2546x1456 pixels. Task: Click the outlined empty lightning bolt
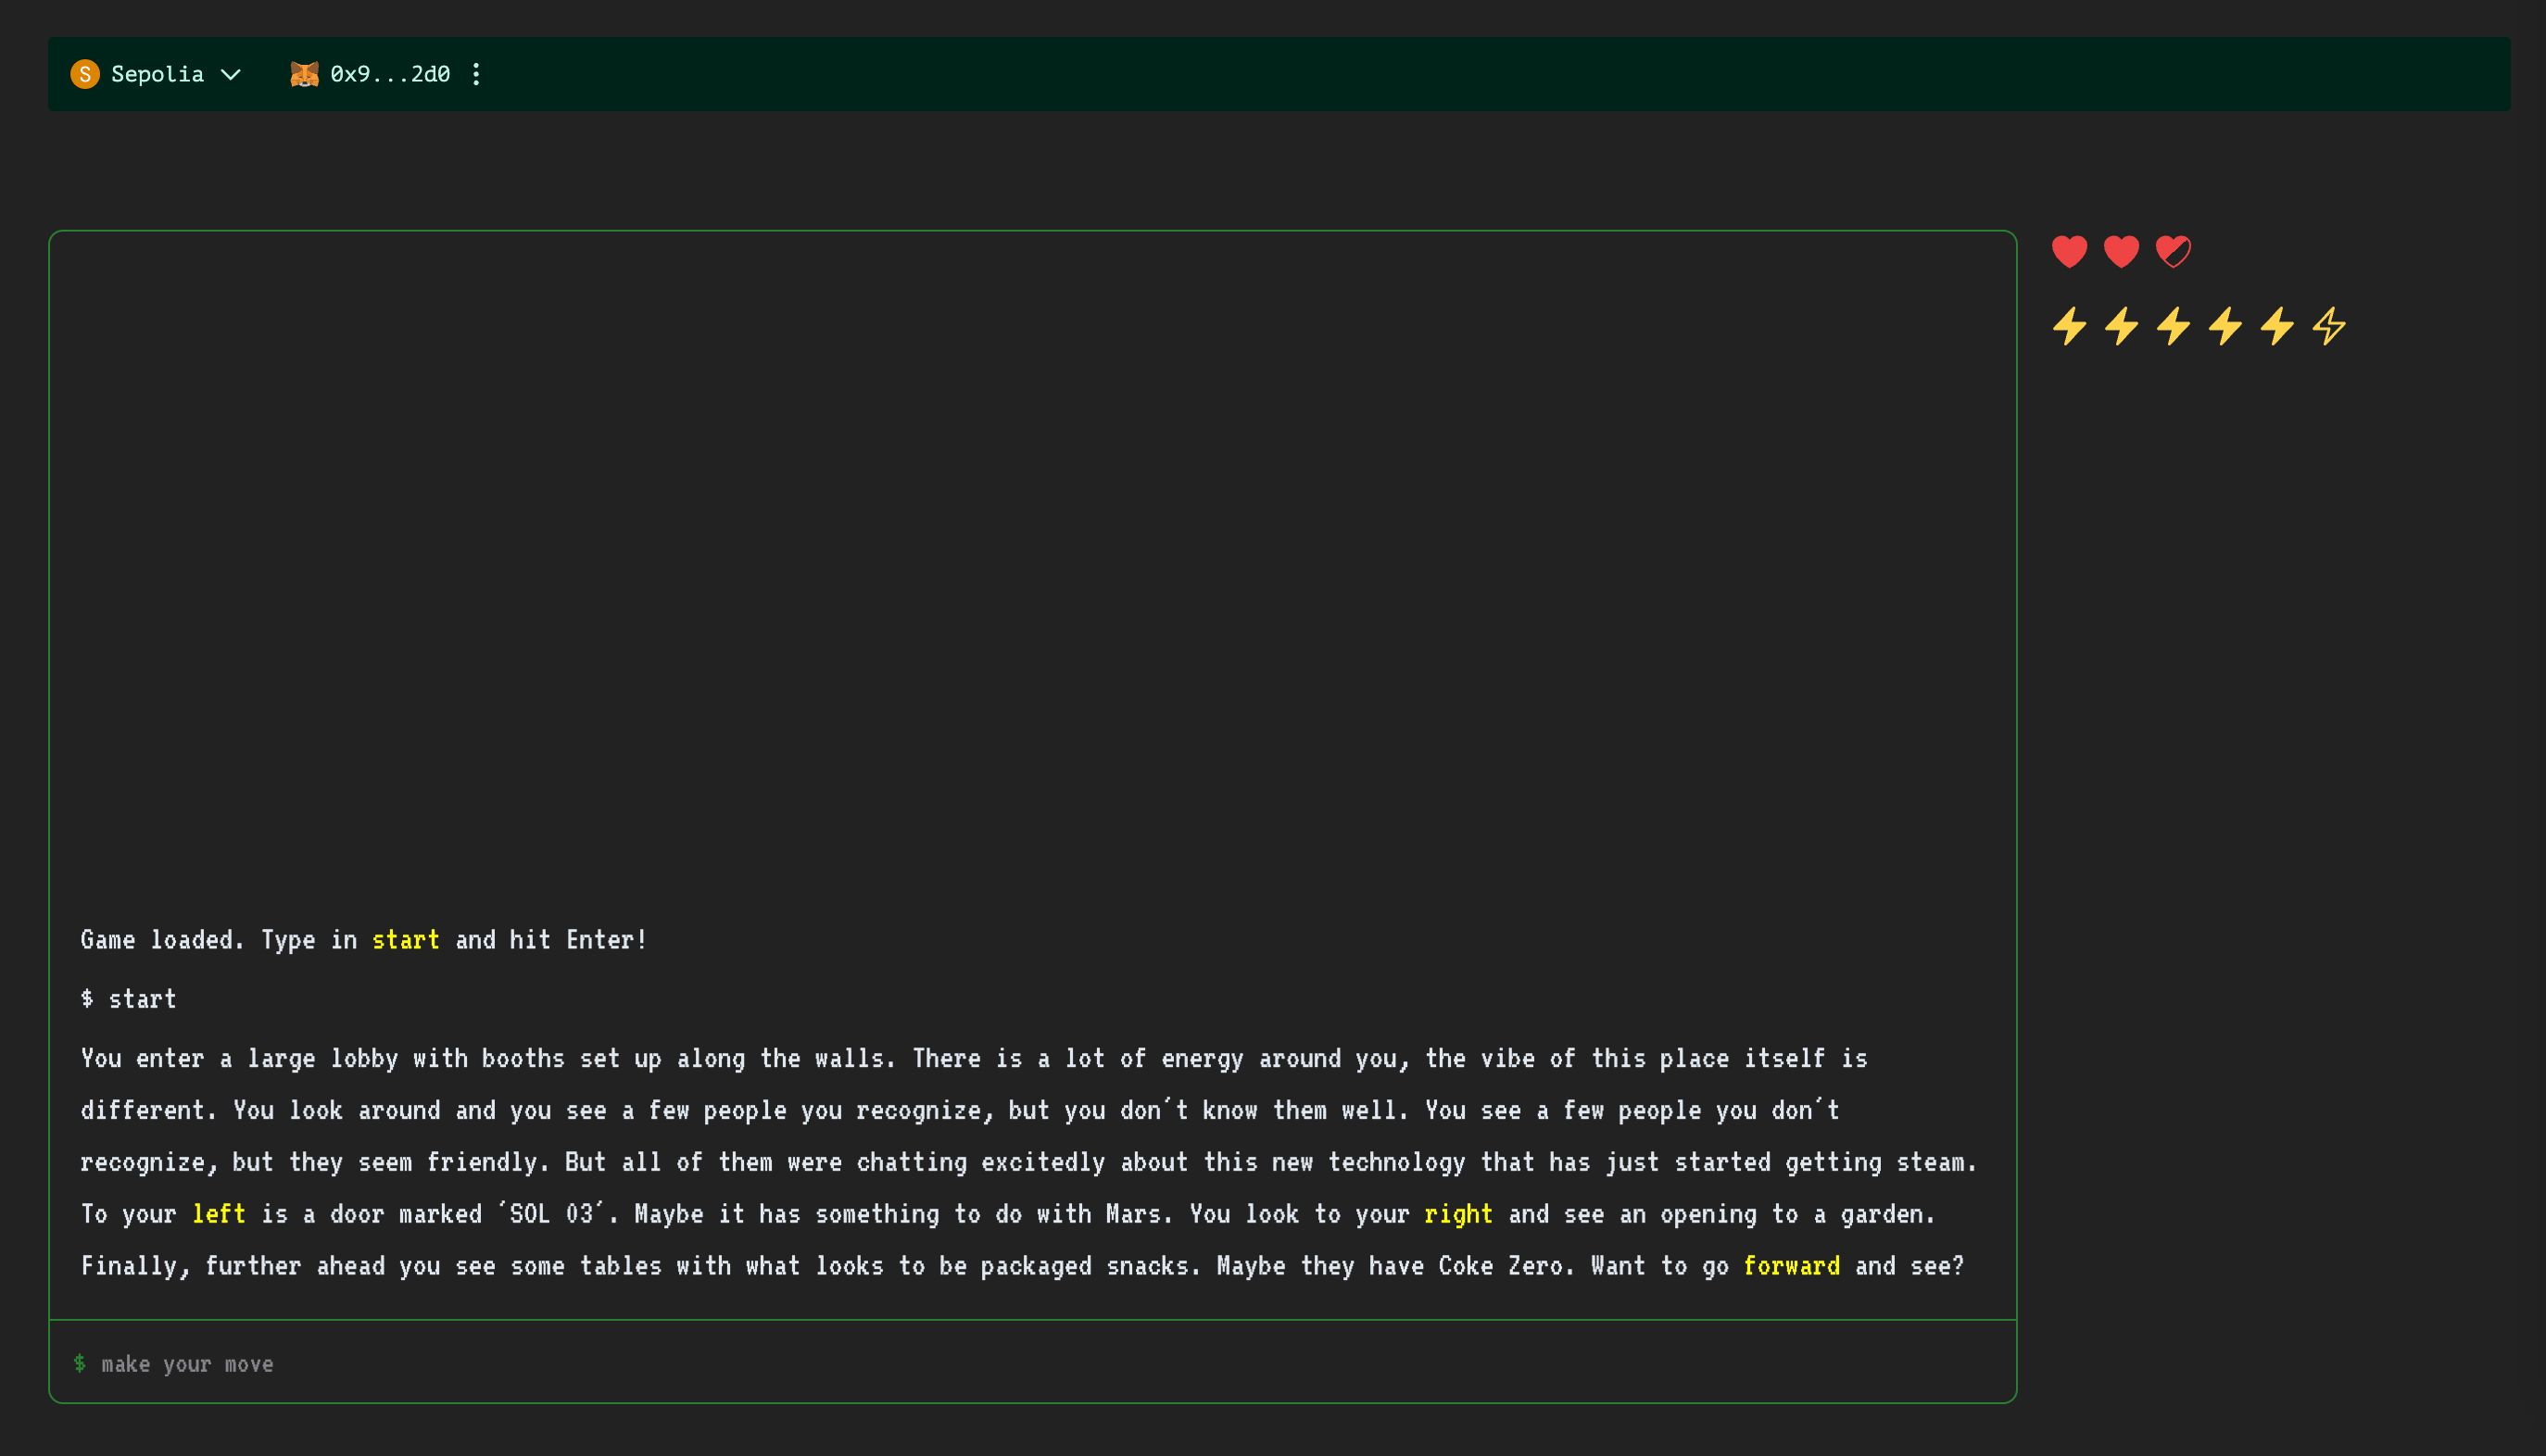(2329, 326)
